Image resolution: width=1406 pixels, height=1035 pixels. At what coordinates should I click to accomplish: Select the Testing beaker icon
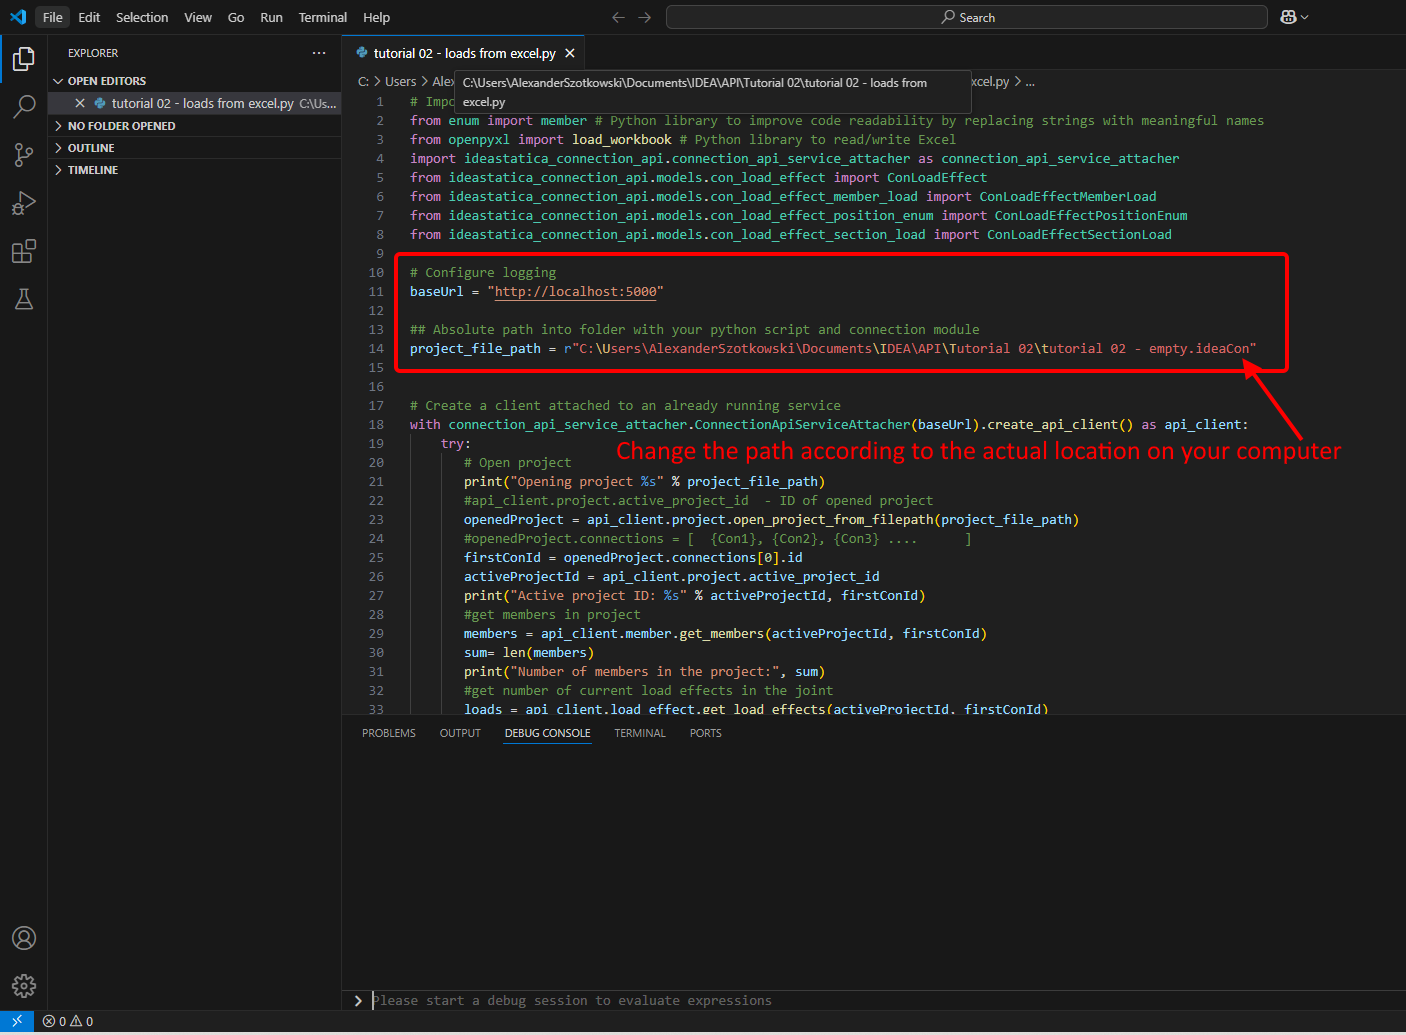click(x=23, y=299)
